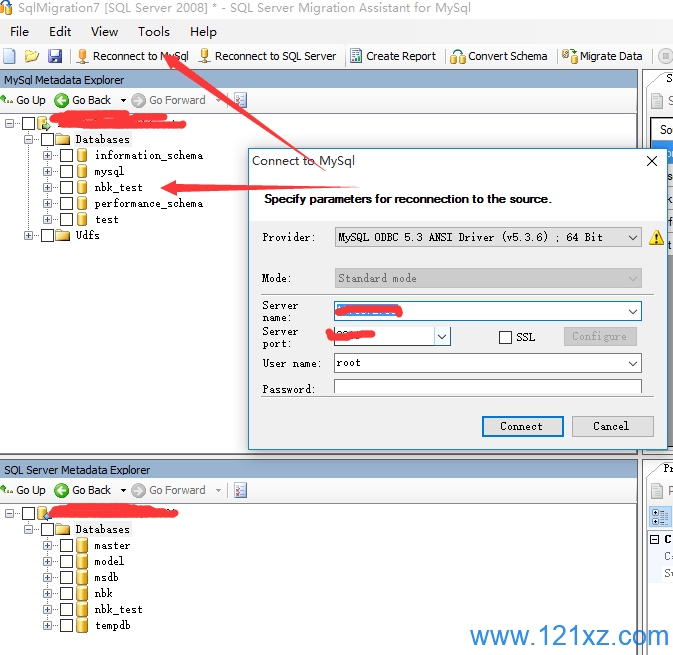Check the msdb database checkbox
Viewport: 673px width, 655px height.
(66, 577)
